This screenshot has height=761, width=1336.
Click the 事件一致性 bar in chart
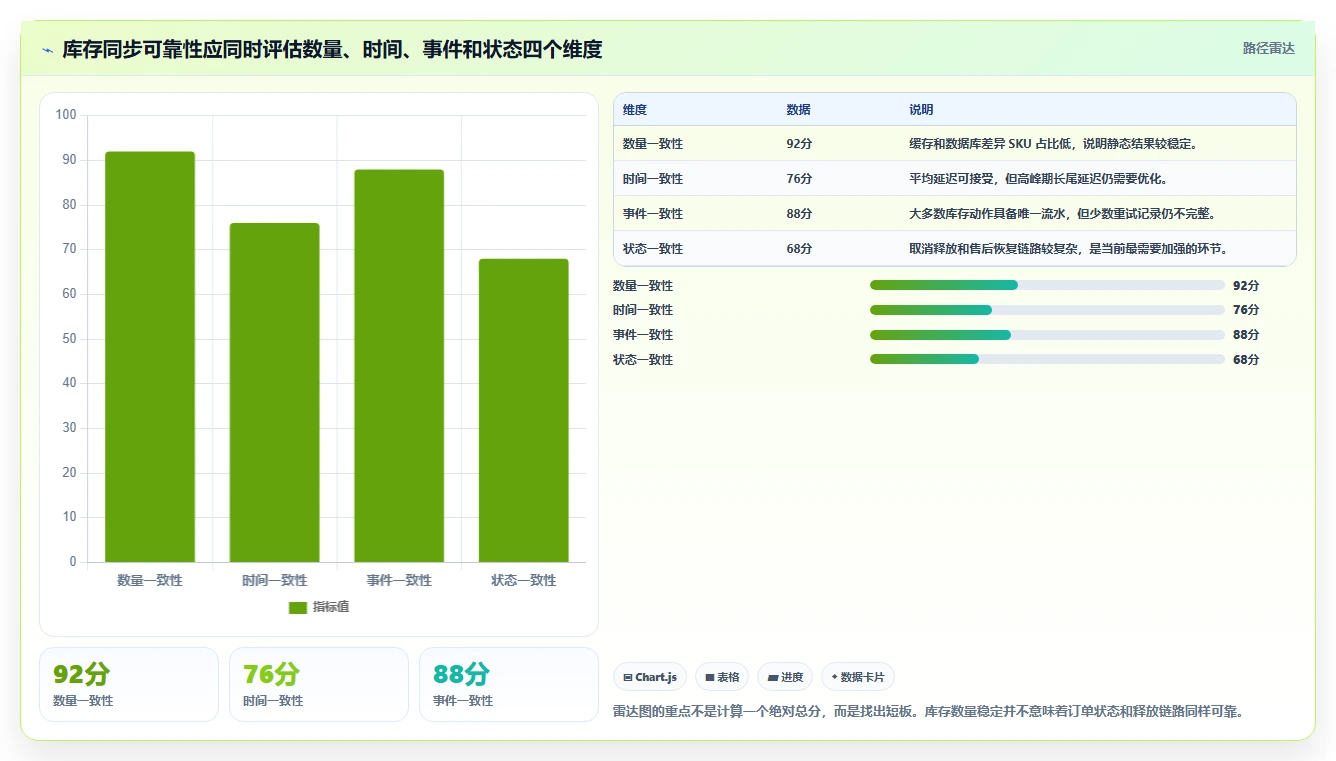tap(399, 366)
